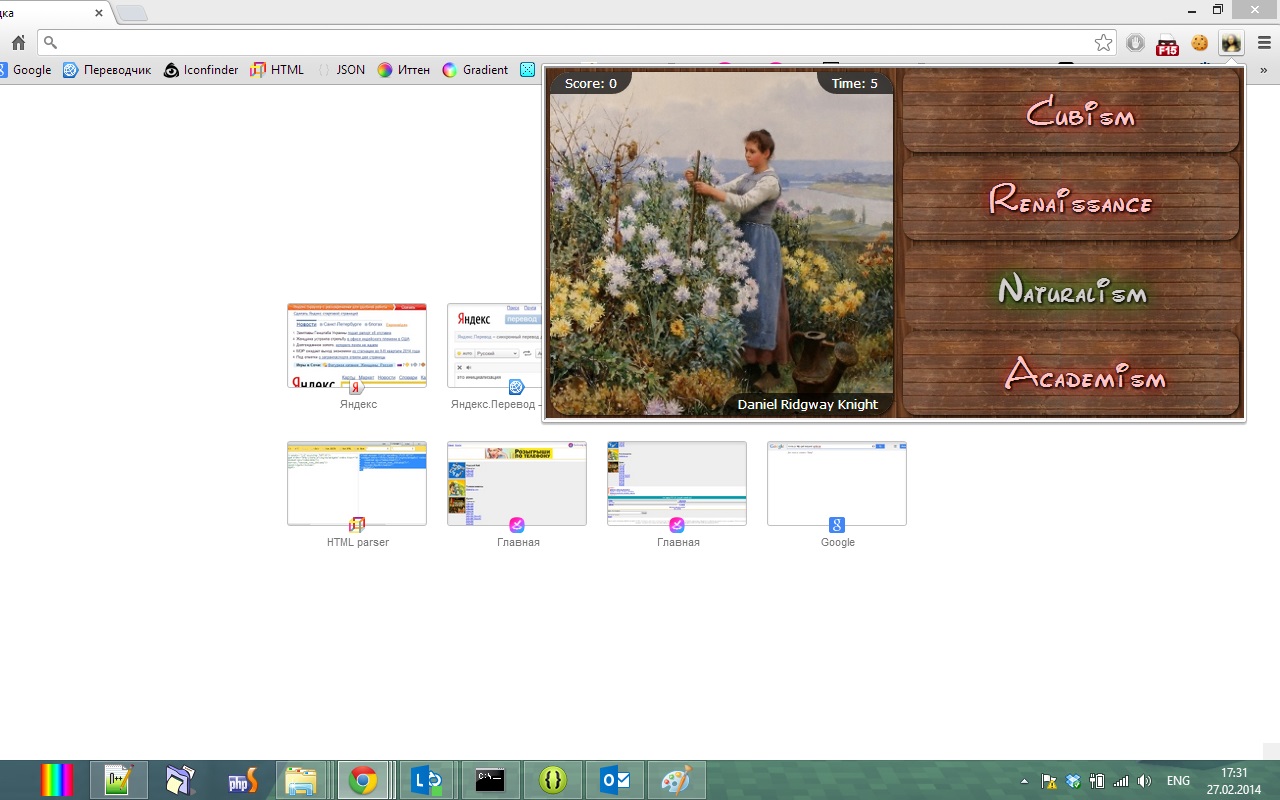Open the Chrome hamburger menu
Image resolution: width=1280 pixels, height=800 pixels.
[x=1264, y=43]
